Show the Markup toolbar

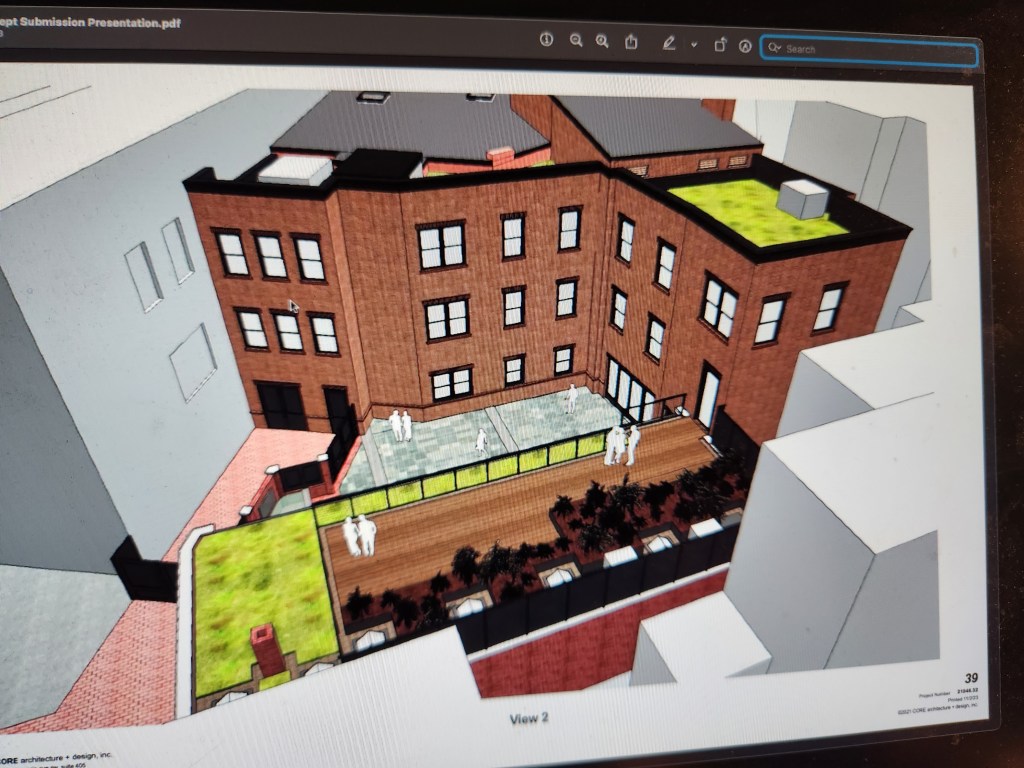tap(745, 46)
